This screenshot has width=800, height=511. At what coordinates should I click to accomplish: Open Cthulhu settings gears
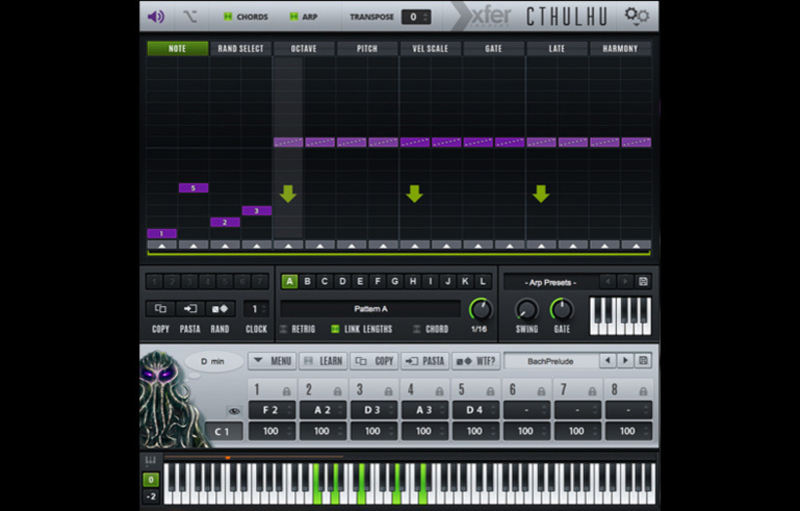(x=636, y=15)
